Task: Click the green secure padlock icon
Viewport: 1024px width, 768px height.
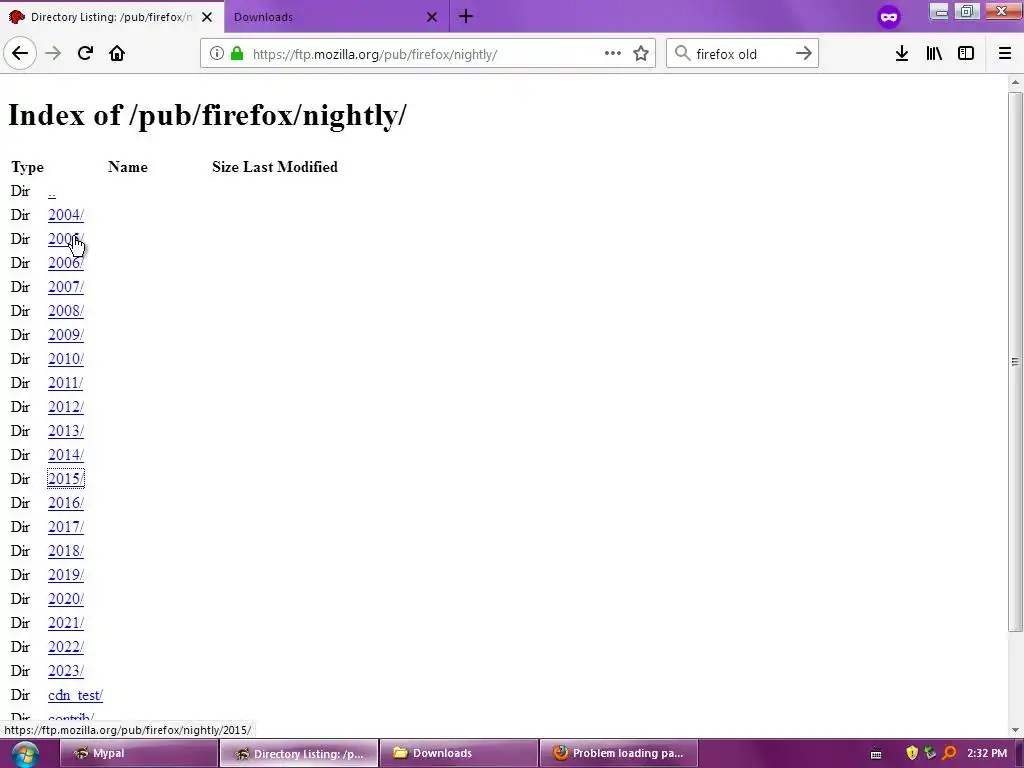Action: coord(237,54)
